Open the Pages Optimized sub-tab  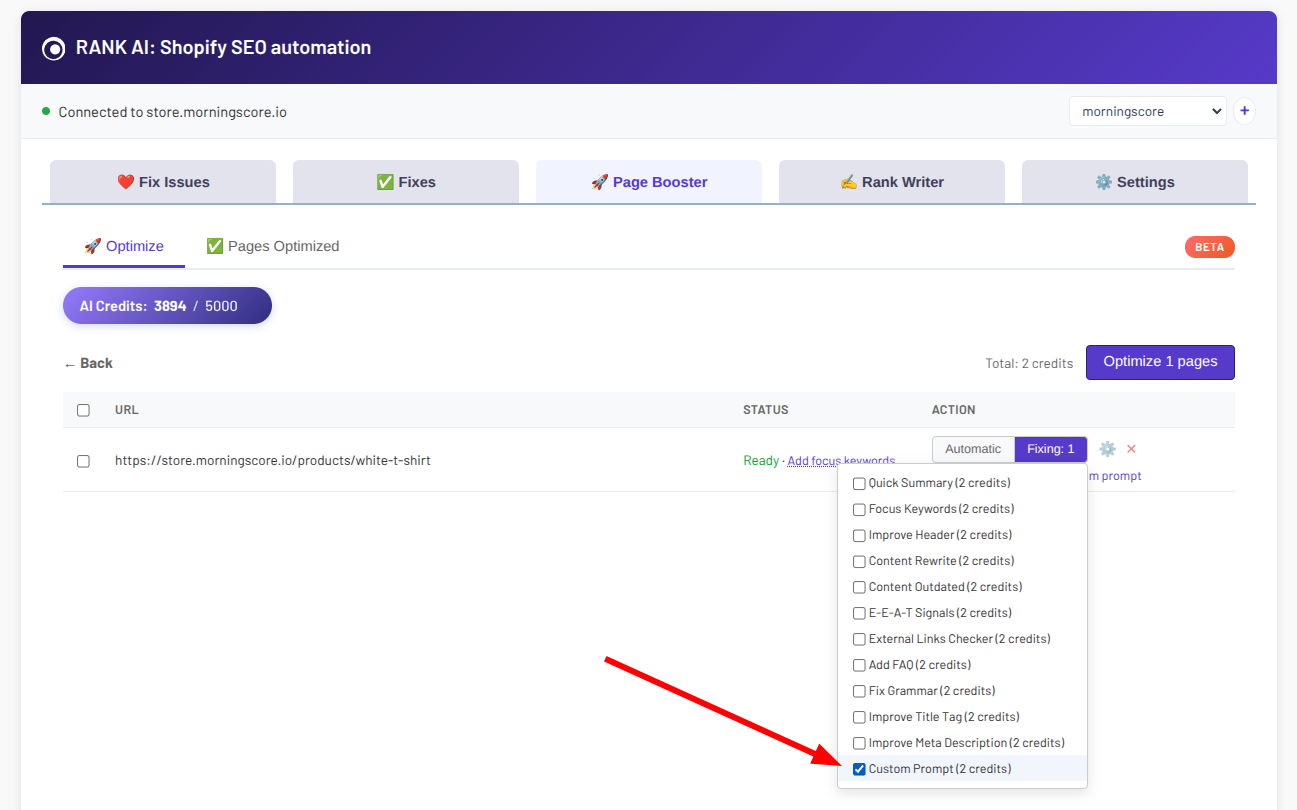click(x=272, y=246)
